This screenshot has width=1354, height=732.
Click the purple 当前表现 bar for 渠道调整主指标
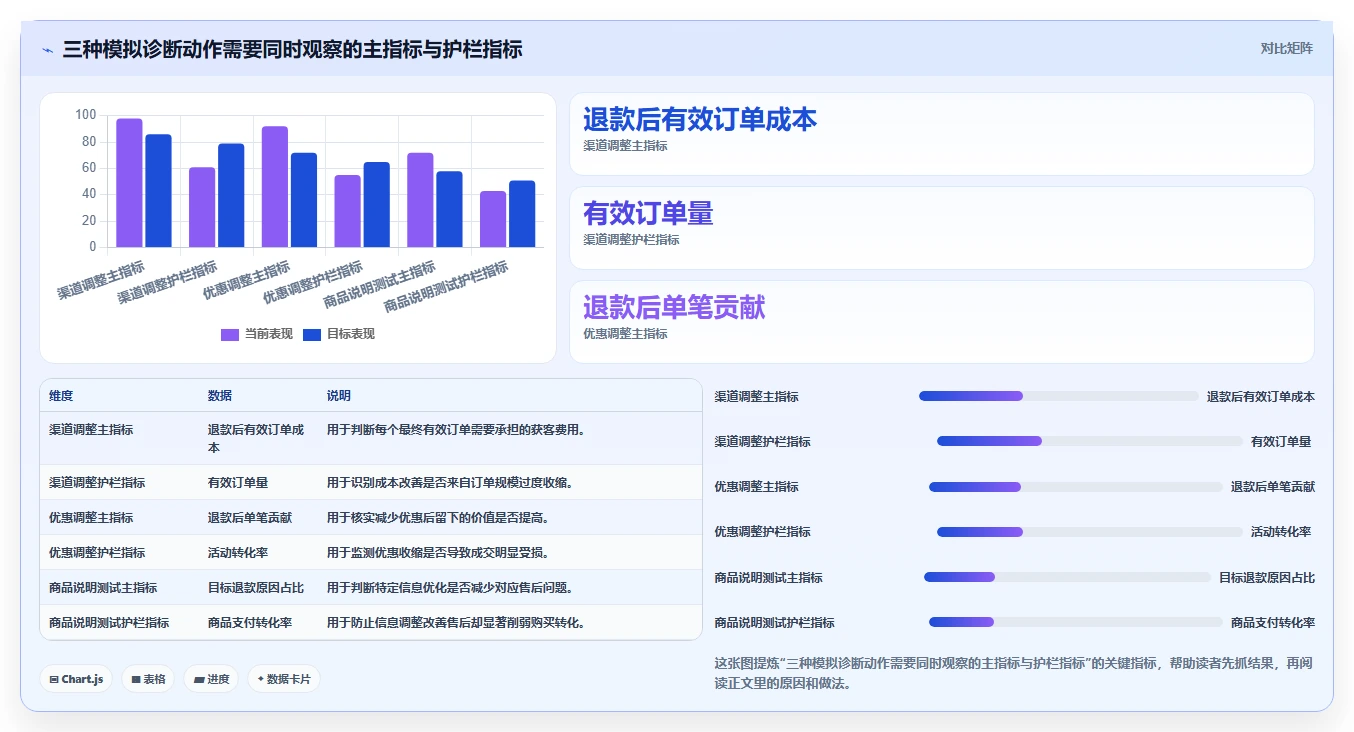129,183
